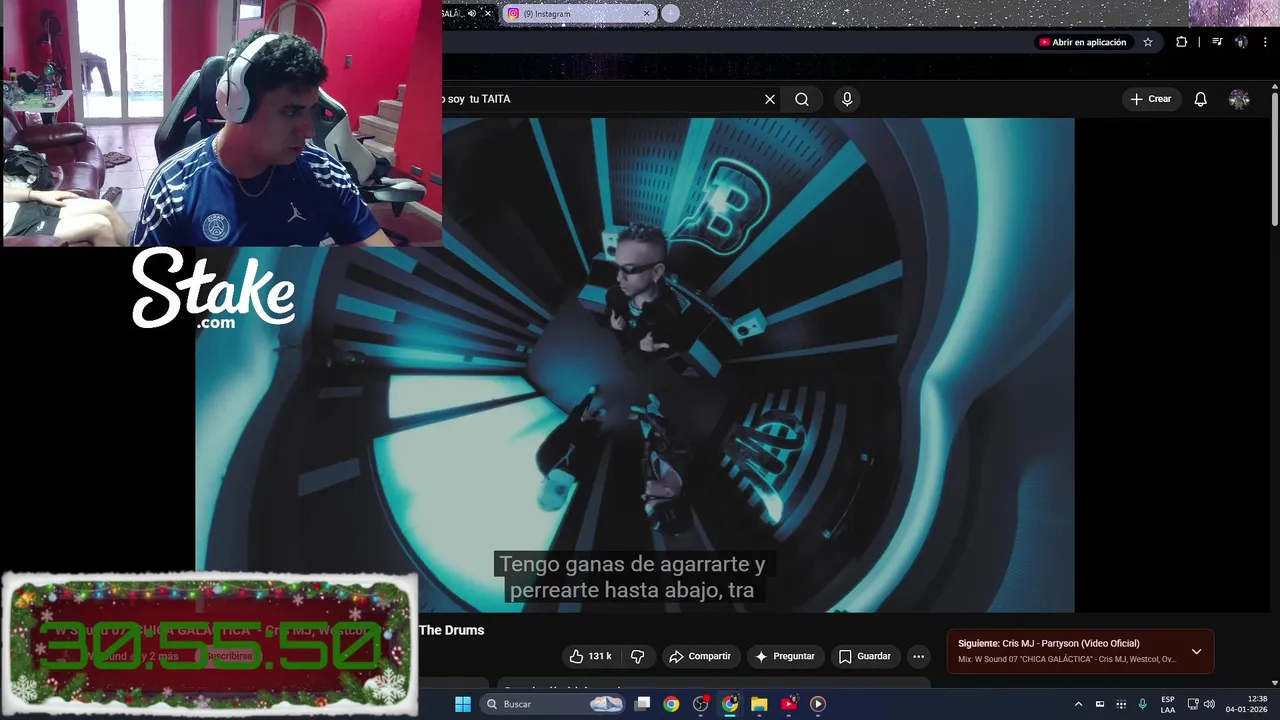Mute the playing YouTube tab audio

[472, 13]
